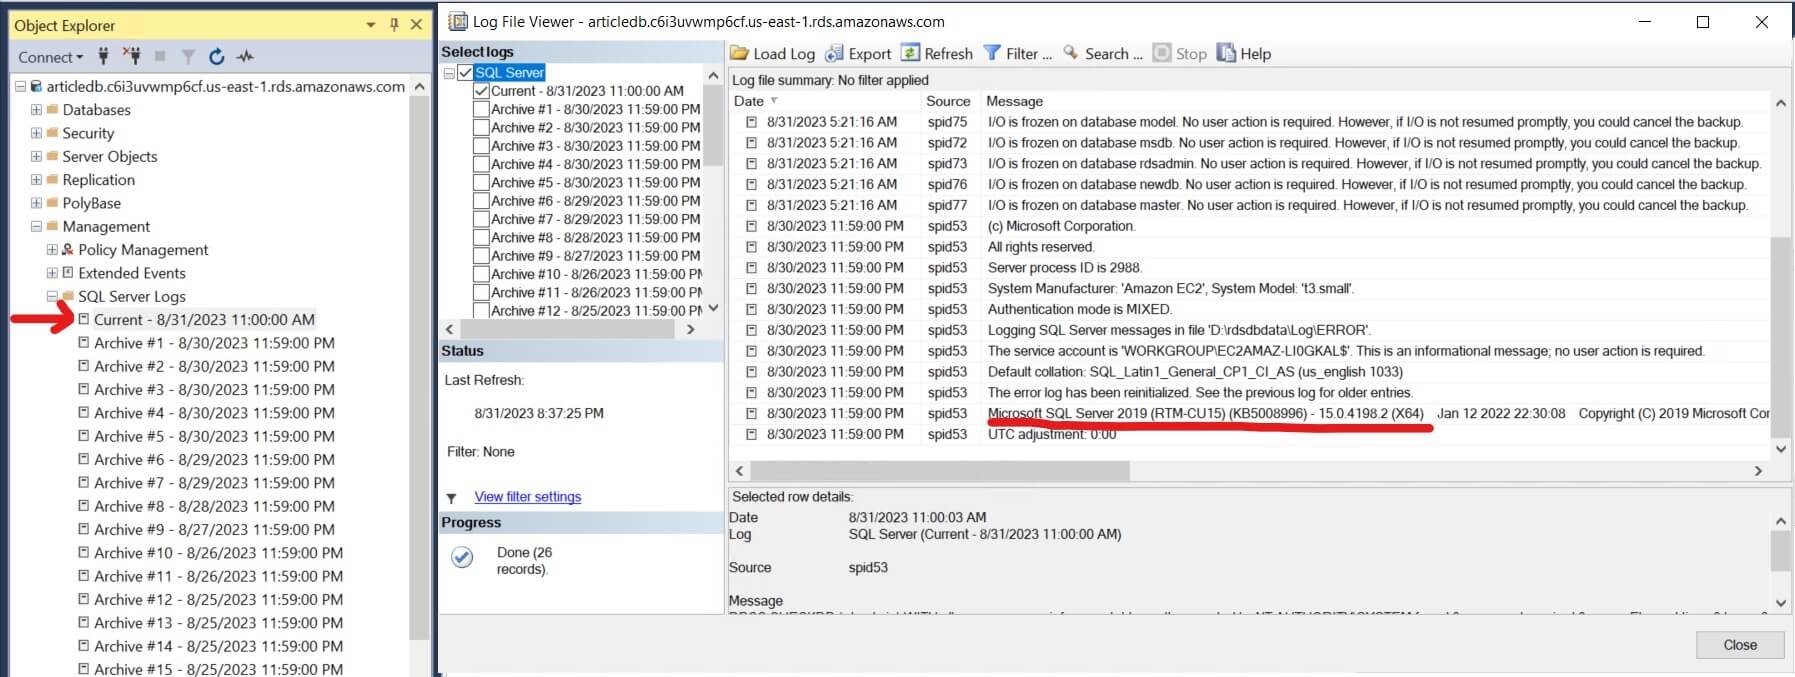1795x677 pixels.
Task: Click the Disconnect icon in Object Explorer toolbar
Action: pyautogui.click(x=131, y=56)
